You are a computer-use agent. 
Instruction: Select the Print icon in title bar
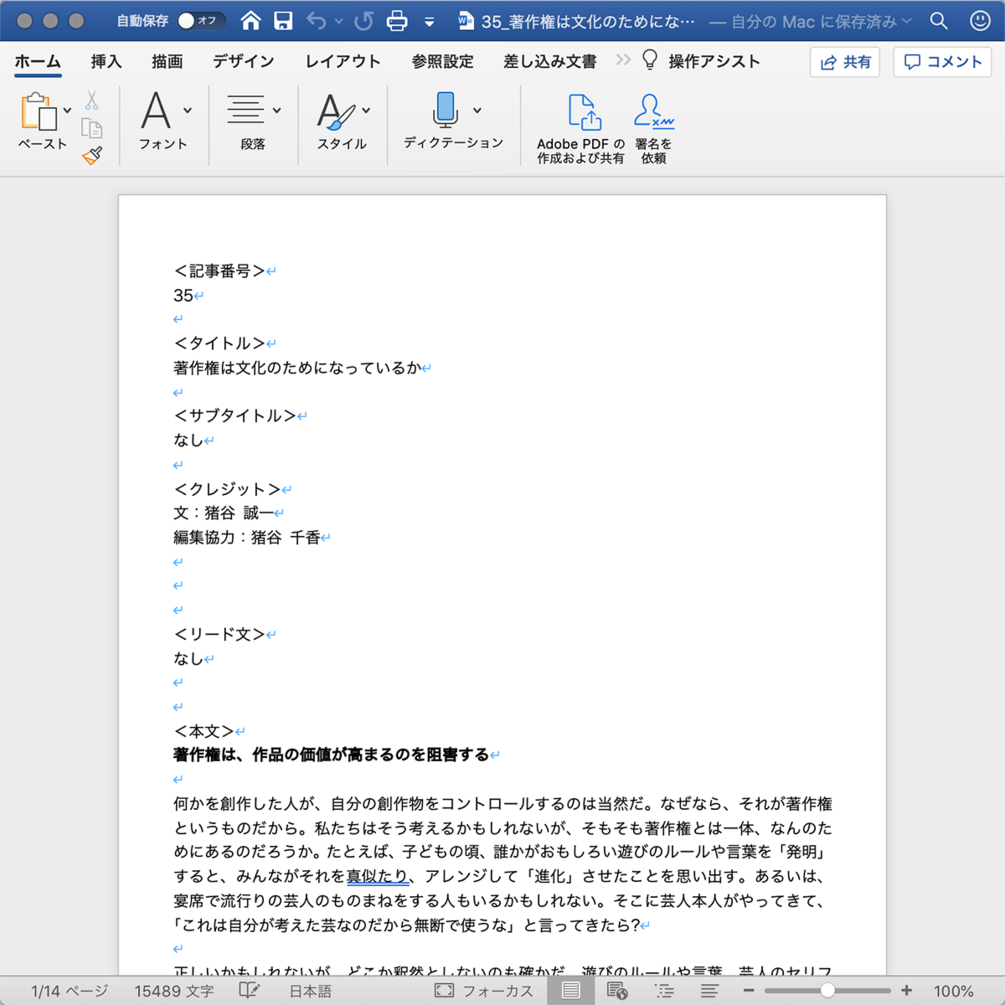click(395, 19)
